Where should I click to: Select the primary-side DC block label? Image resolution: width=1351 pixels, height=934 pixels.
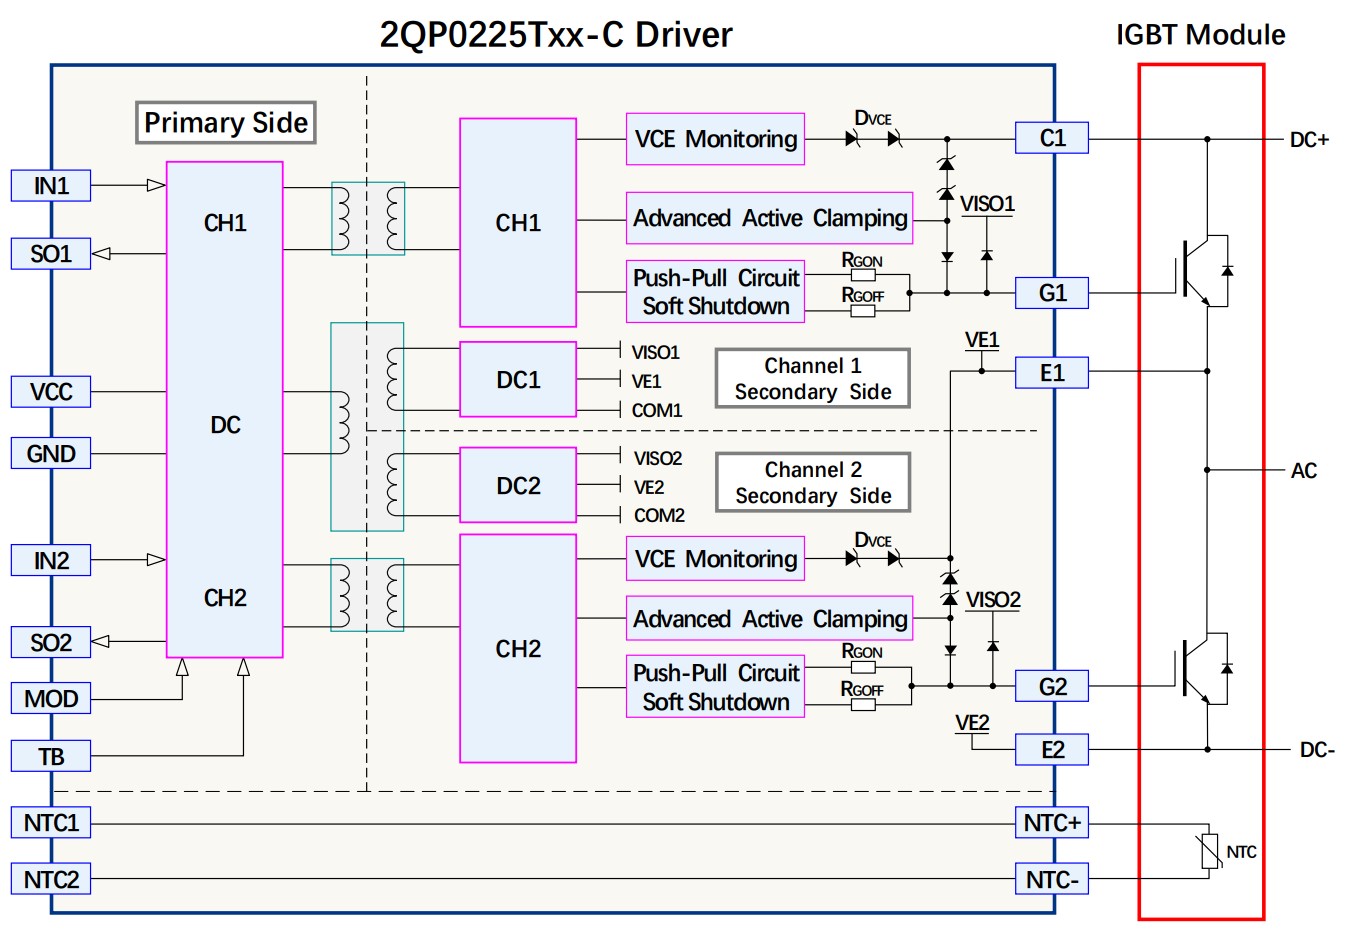(225, 425)
